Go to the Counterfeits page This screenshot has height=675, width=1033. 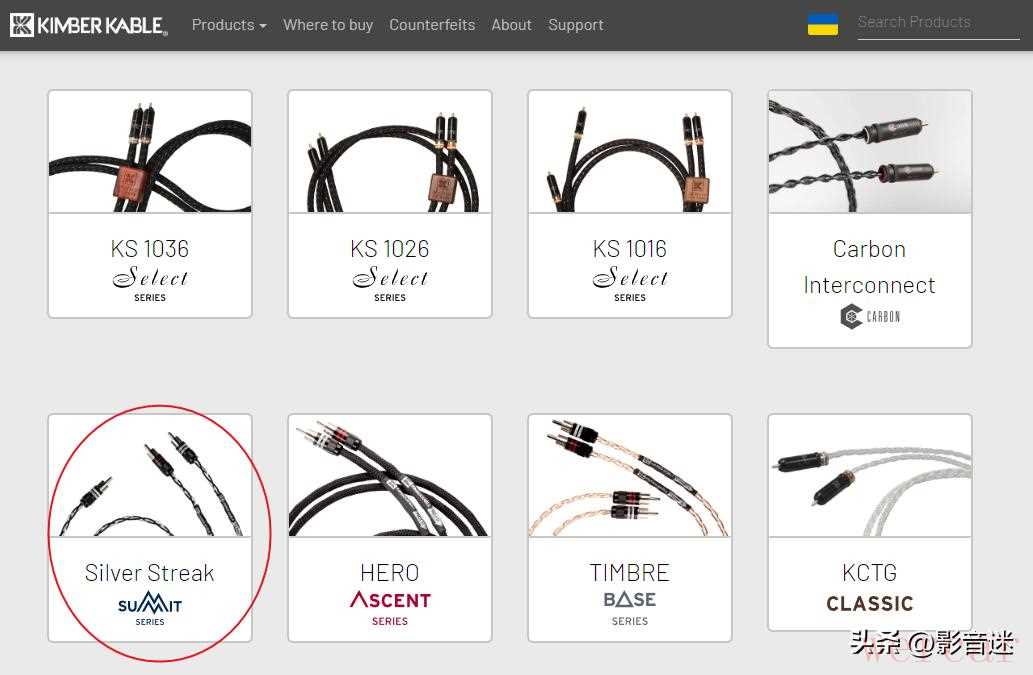pos(432,25)
